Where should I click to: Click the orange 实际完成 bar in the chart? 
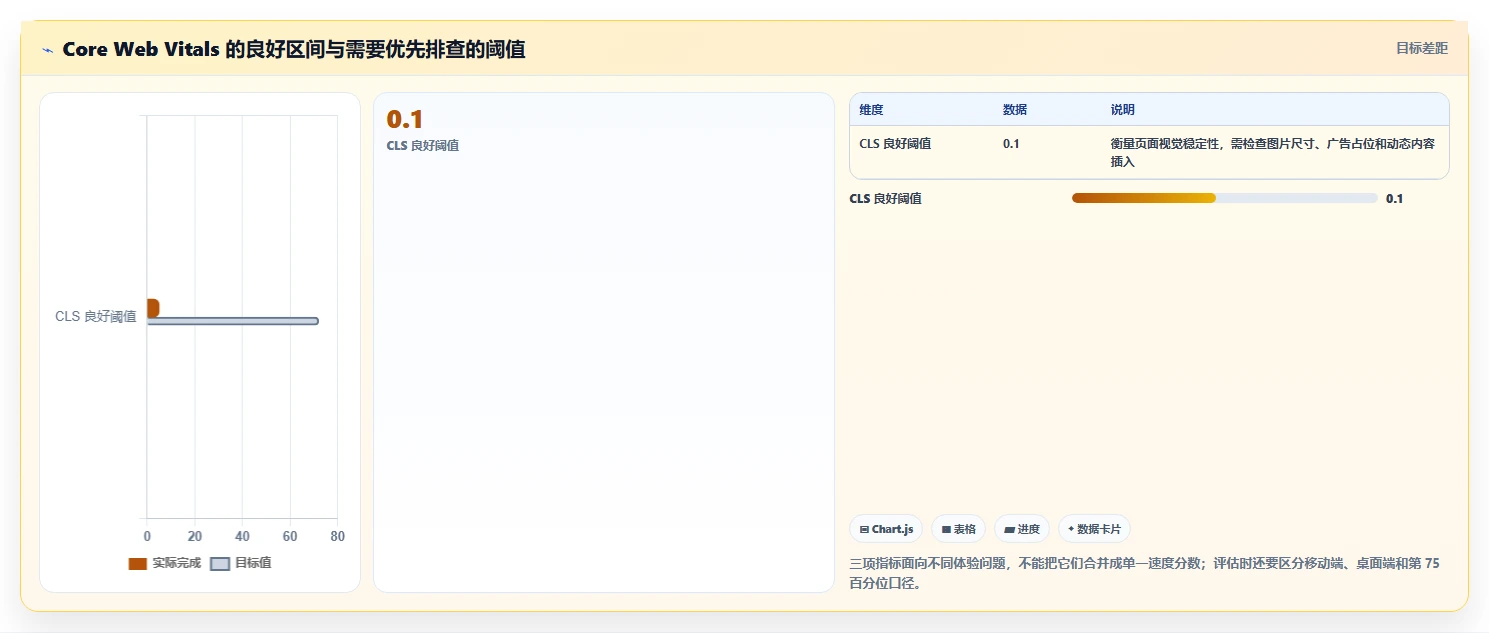click(x=153, y=308)
